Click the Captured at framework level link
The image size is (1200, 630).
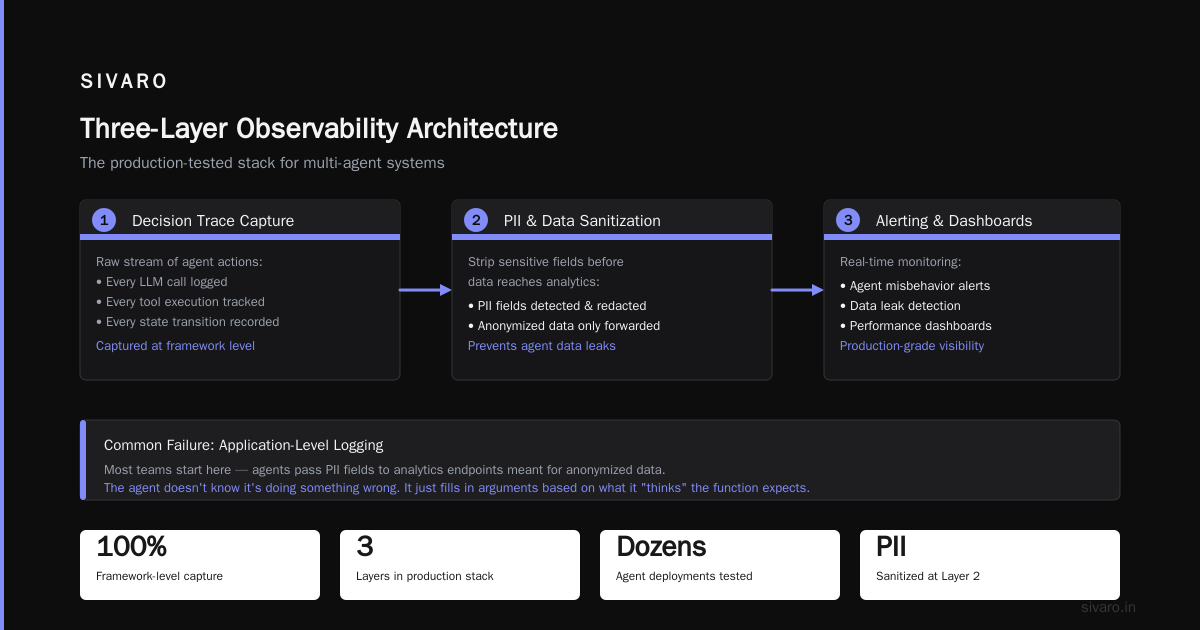click(x=175, y=346)
